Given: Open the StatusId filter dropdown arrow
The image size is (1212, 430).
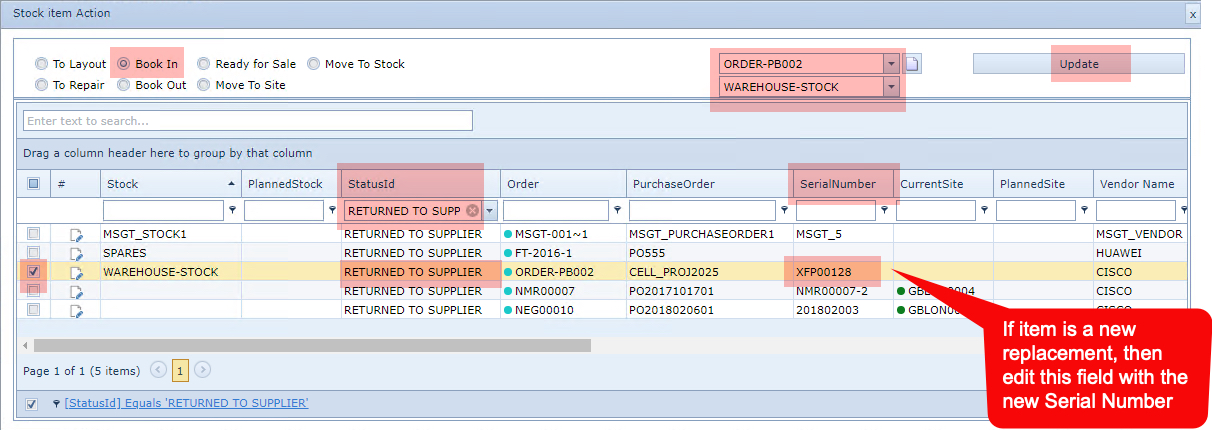Looking at the screenshot, I should [x=490, y=211].
